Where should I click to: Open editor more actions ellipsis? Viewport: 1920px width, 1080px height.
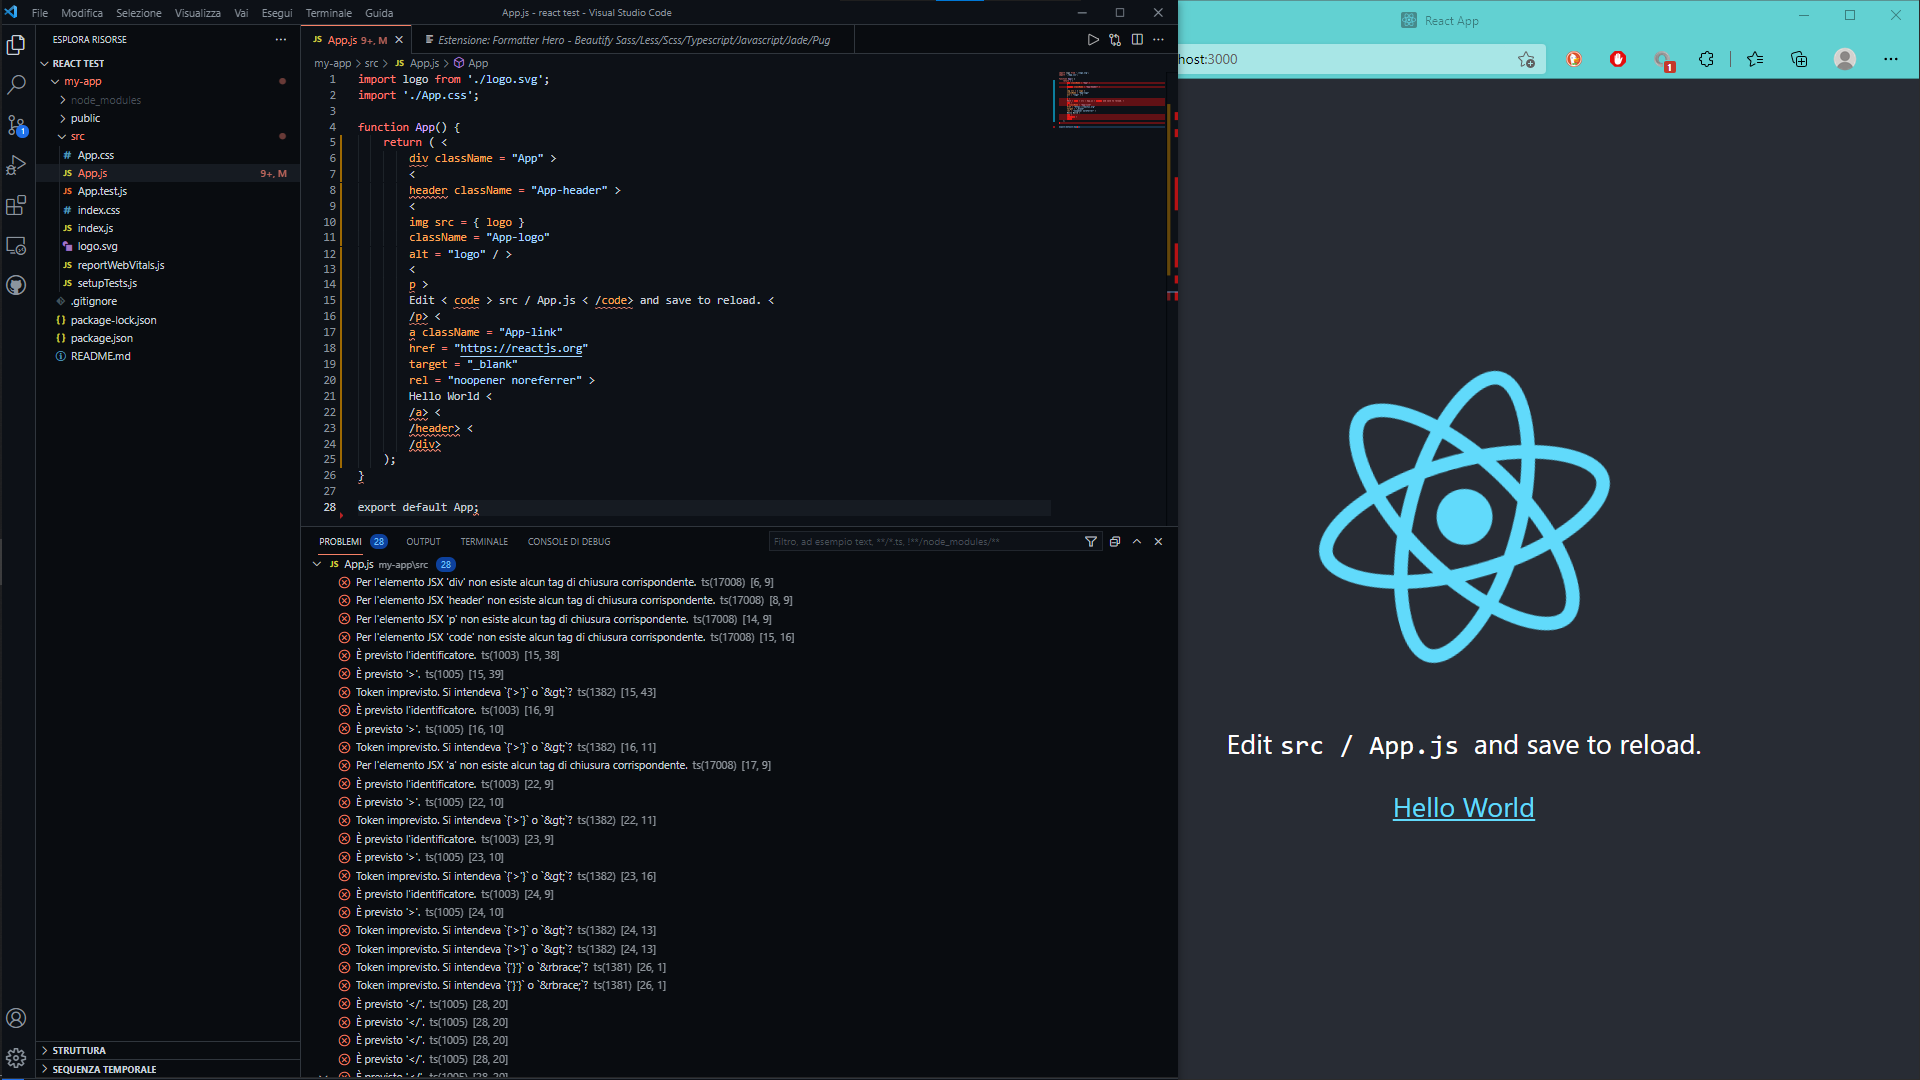1159,40
